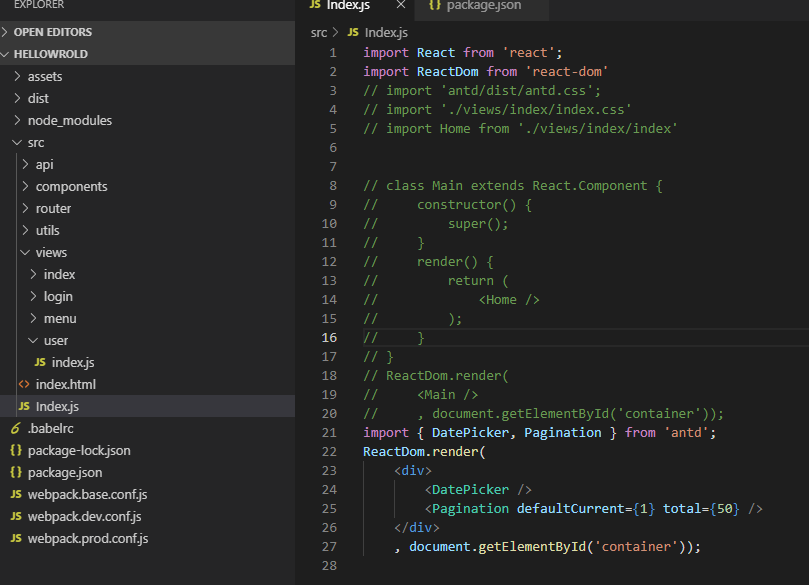The height and width of the screenshot is (585, 809).
Task: Click 'react-dom' string on line 2
Action: tap(567, 71)
